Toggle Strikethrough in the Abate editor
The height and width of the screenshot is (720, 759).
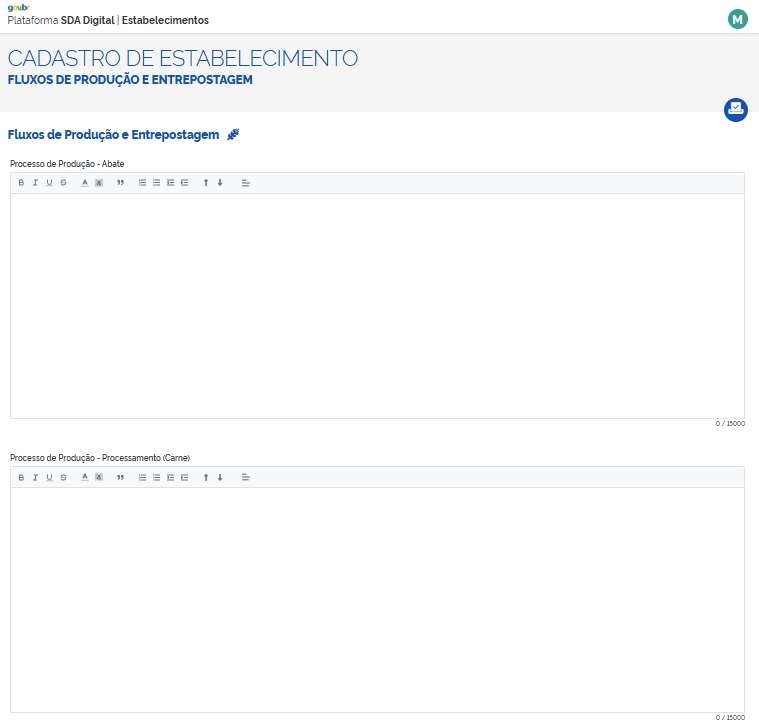click(x=63, y=183)
